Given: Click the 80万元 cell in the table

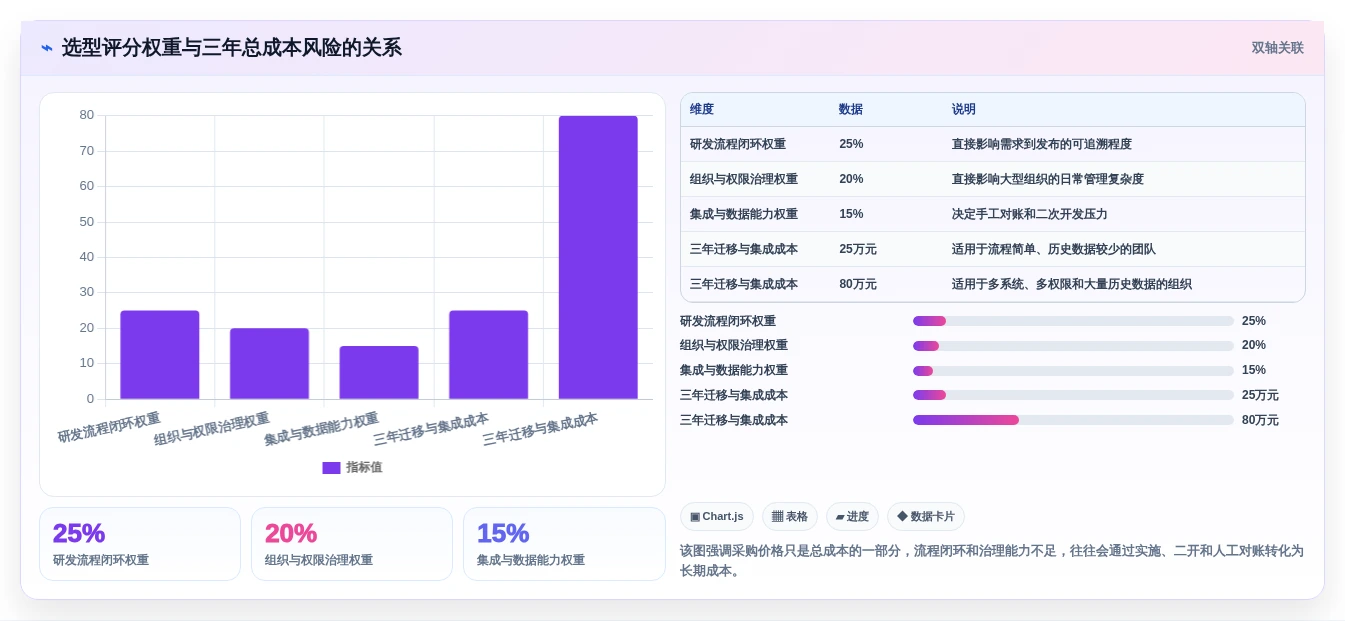Looking at the screenshot, I should (858, 284).
